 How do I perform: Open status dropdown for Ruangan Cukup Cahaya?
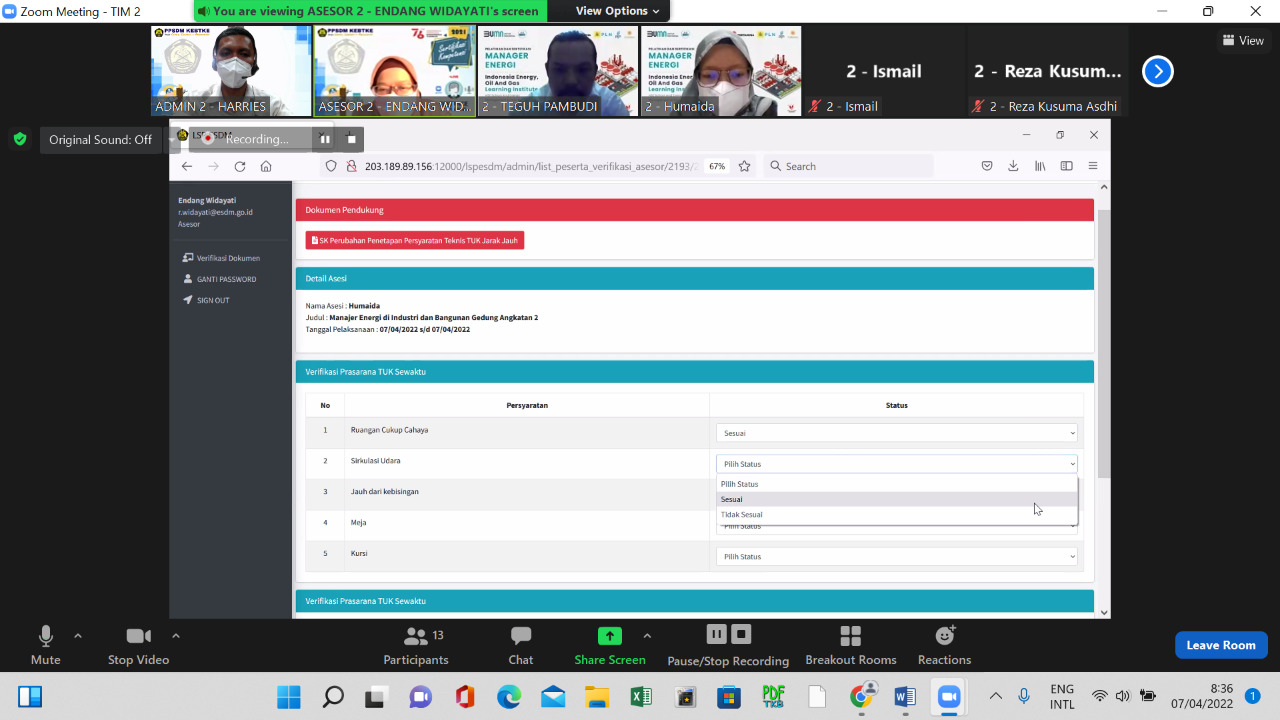tap(897, 433)
